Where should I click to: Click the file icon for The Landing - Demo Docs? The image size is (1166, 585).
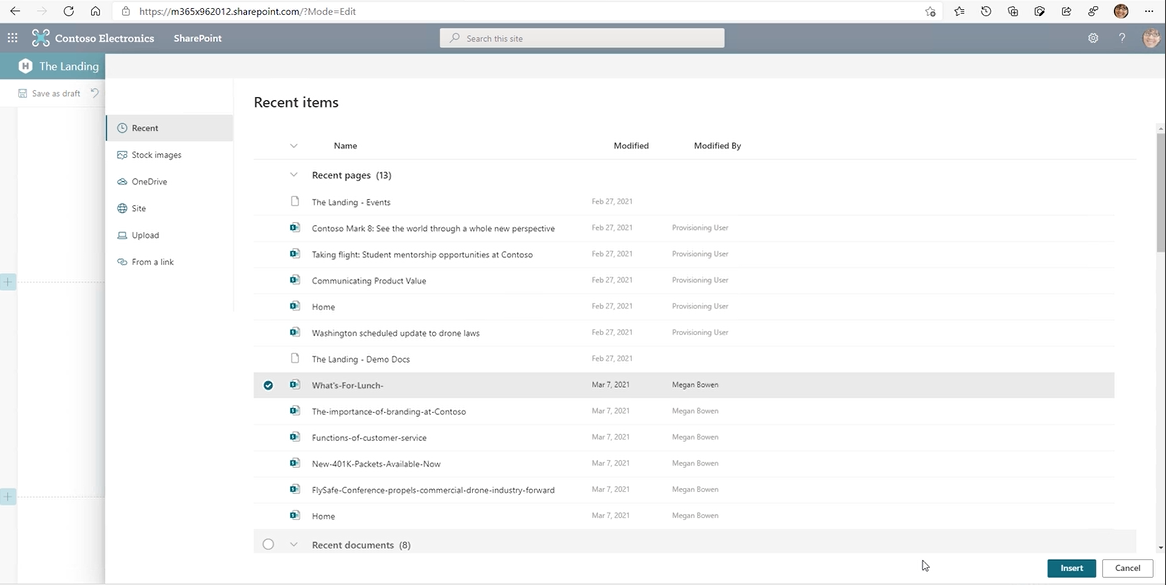tap(295, 358)
